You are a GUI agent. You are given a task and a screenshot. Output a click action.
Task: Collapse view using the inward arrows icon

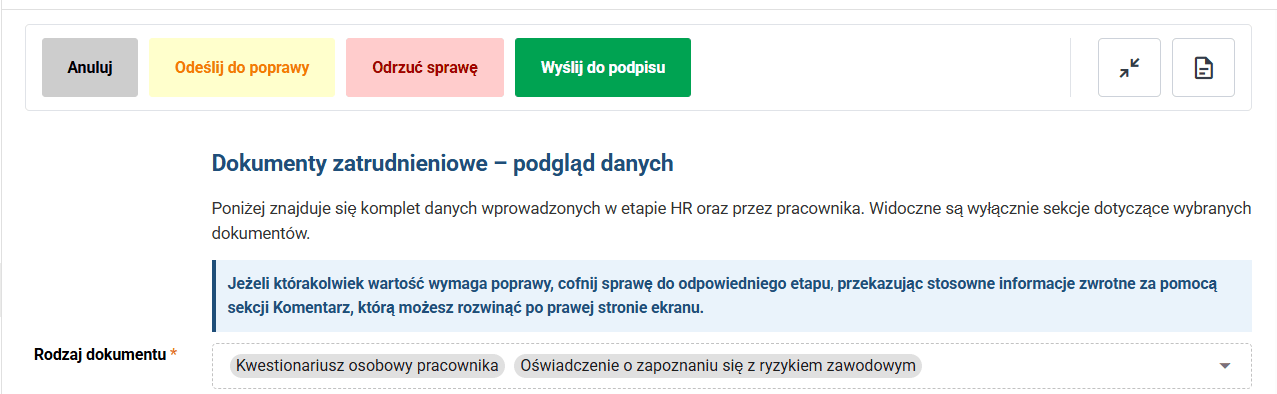[1129, 68]
